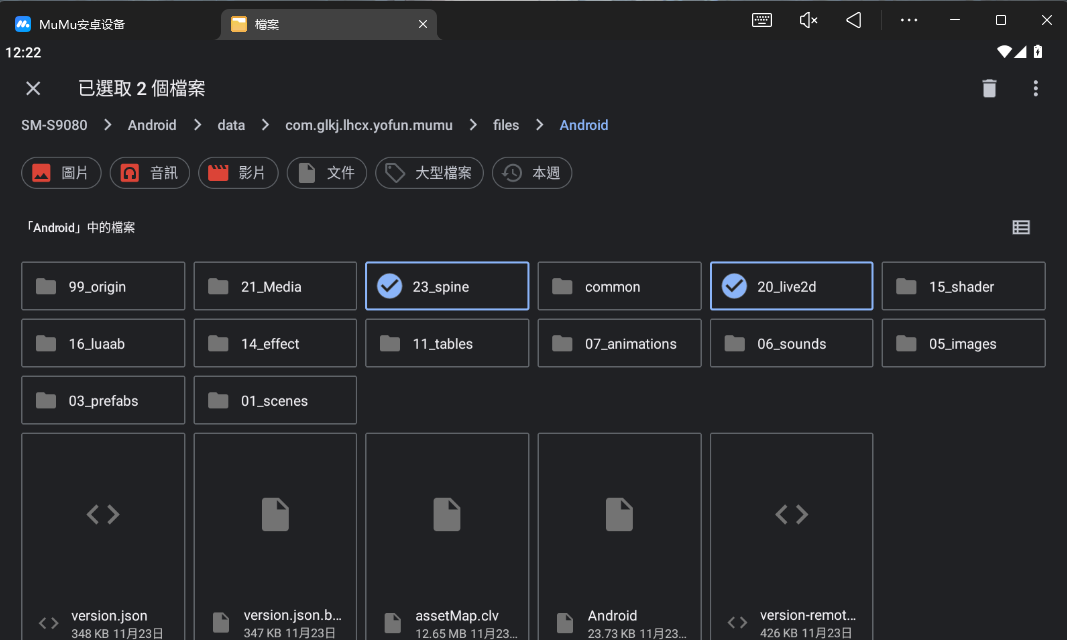Select the common folder
1067x640 pixels.
pyautogui.click(x=619, y=286)
